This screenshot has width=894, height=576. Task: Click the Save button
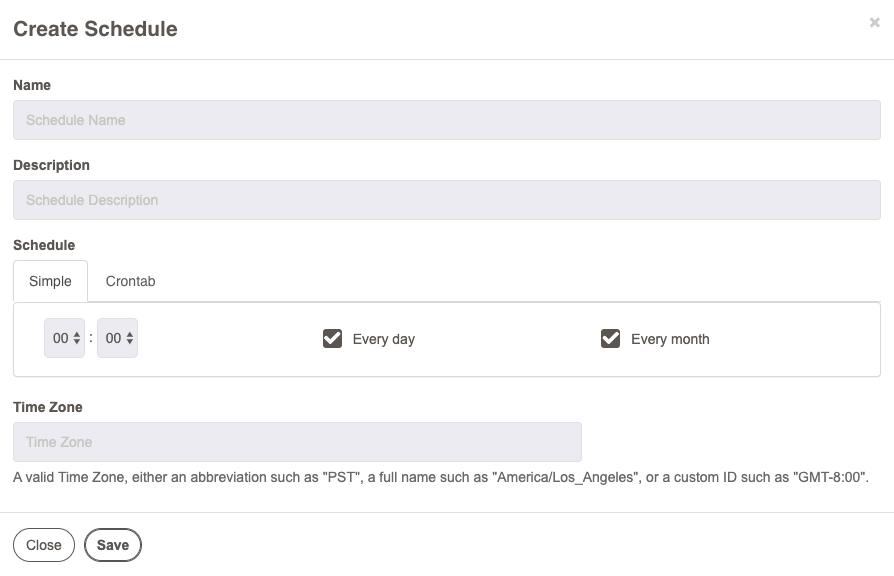pos(113,545)
